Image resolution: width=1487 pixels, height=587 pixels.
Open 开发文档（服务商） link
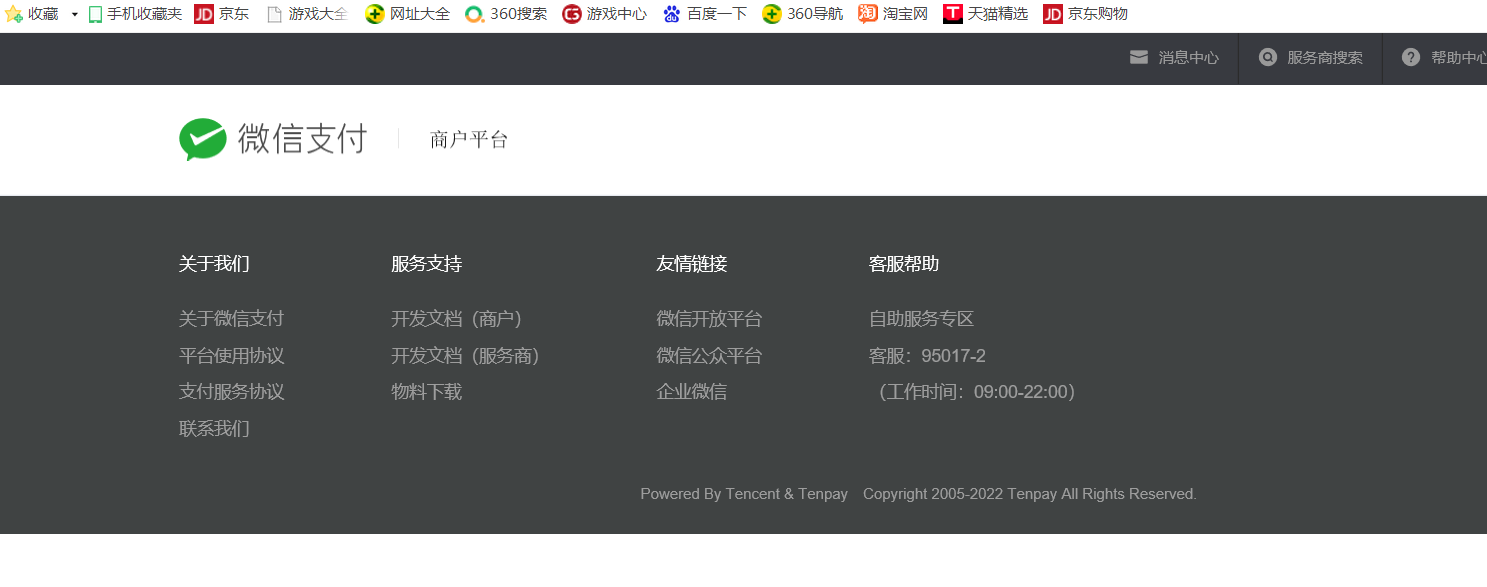point(466,356)
